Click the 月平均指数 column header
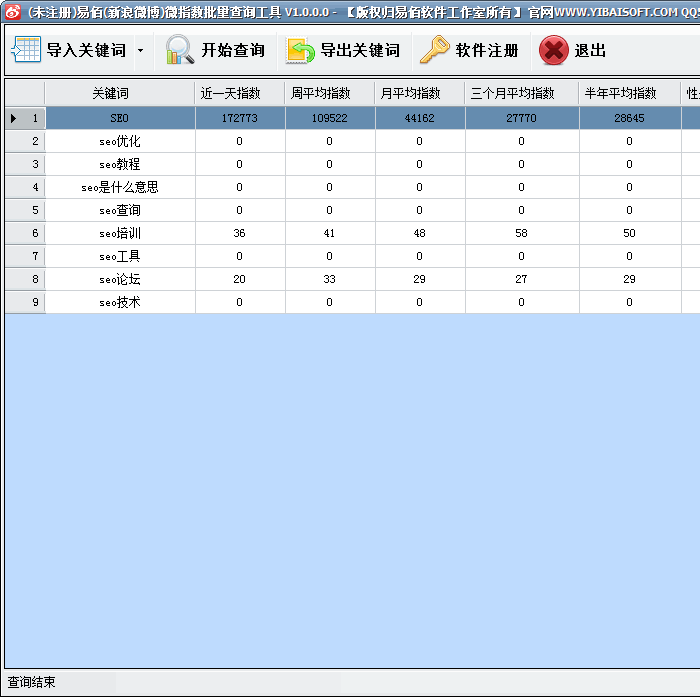The image size is (700, 697). point(419,93)
